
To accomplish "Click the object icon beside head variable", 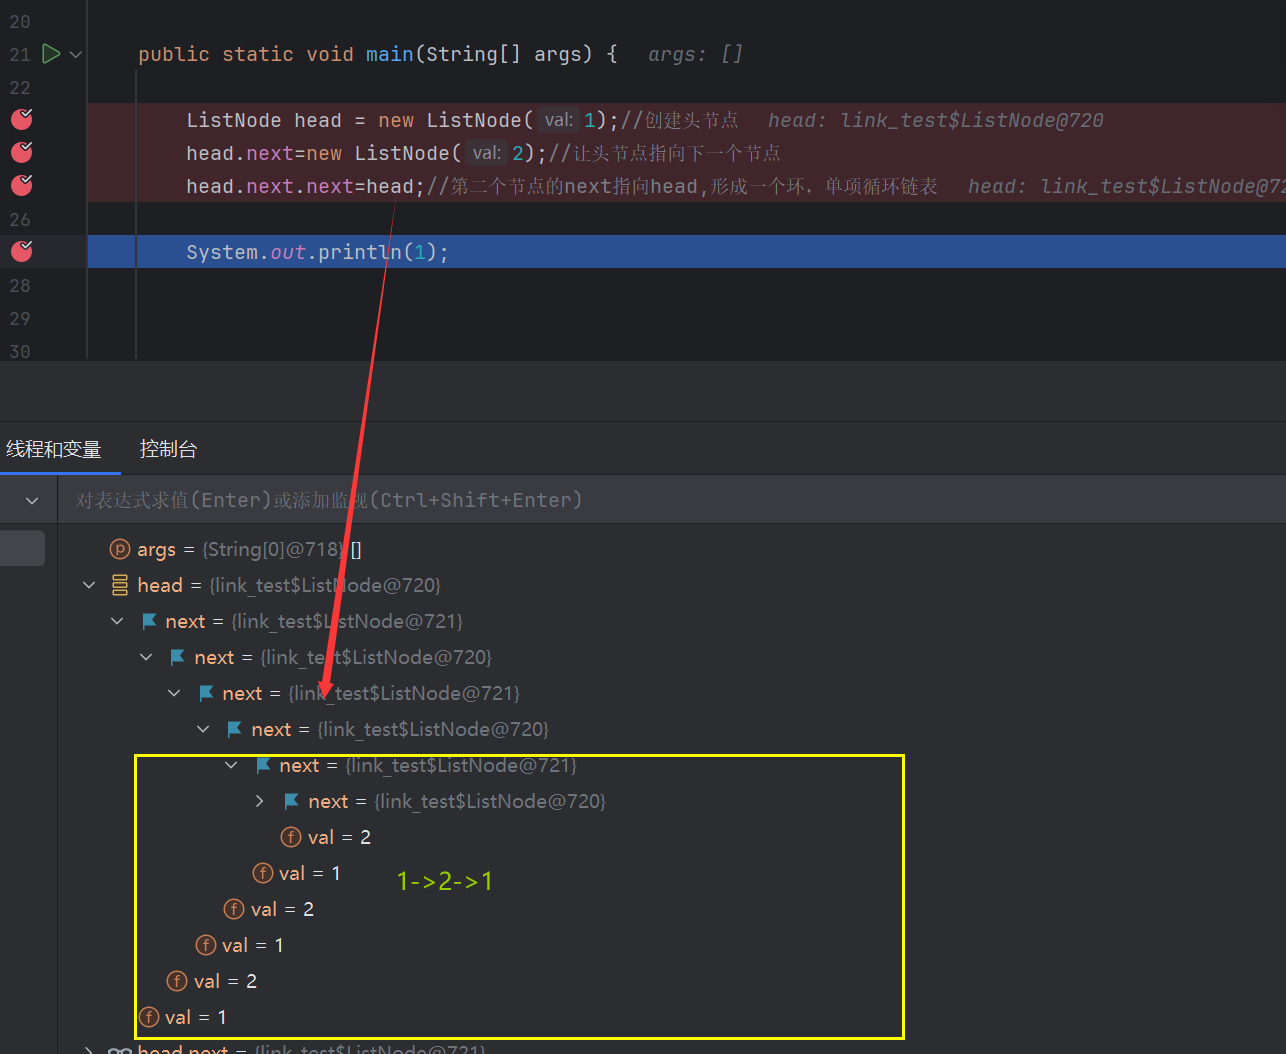I will (120, 585).
